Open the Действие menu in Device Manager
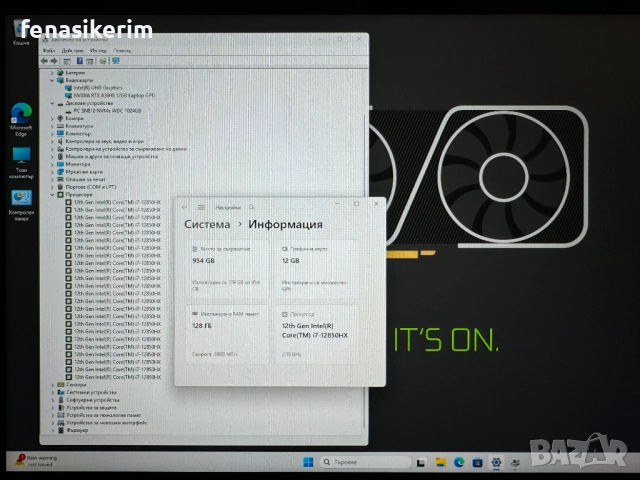 coord(73,51)
